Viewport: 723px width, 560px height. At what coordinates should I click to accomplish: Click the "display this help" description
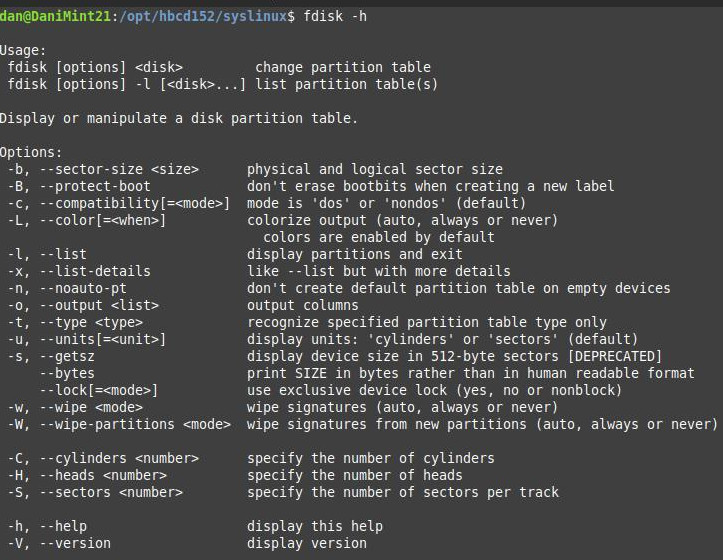pos(315,526)
